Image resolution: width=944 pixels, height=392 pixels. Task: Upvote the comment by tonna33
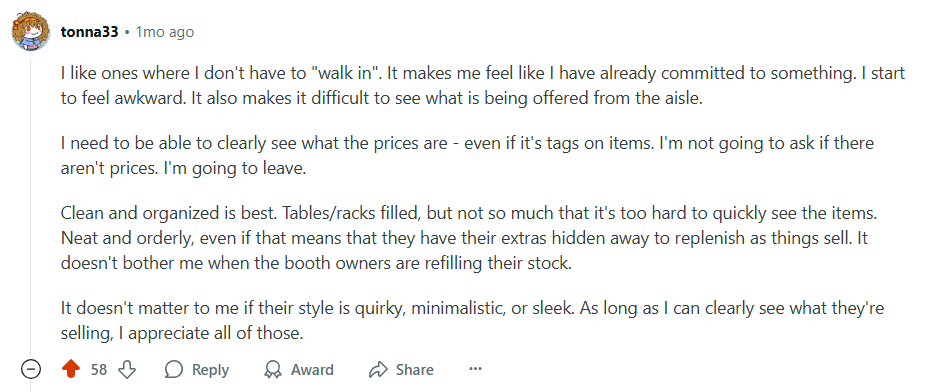pos(71,369)
